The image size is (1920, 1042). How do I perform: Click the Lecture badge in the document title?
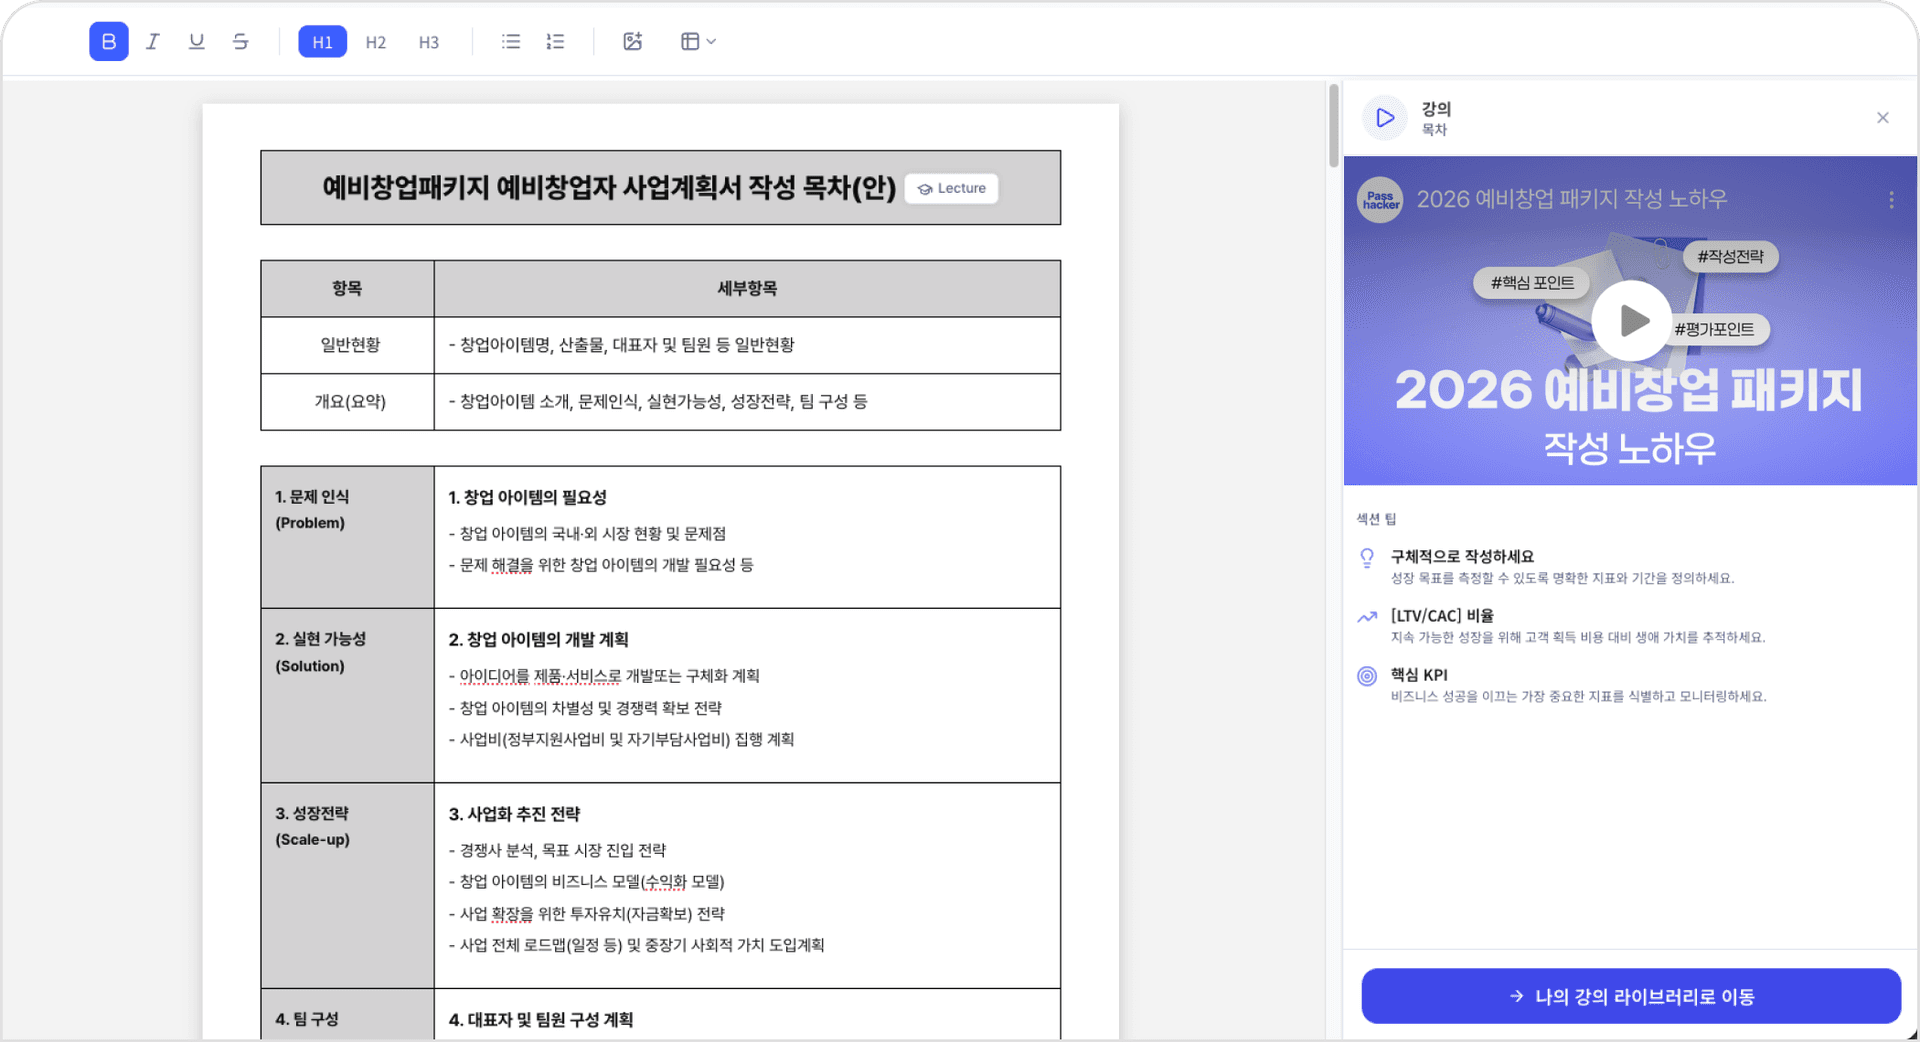(x=950, y=188)
